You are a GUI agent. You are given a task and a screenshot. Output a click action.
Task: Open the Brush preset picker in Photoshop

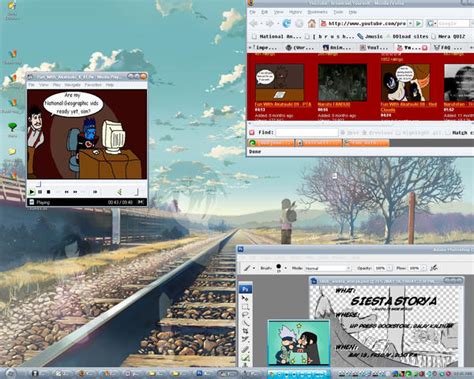click(285, 268)
